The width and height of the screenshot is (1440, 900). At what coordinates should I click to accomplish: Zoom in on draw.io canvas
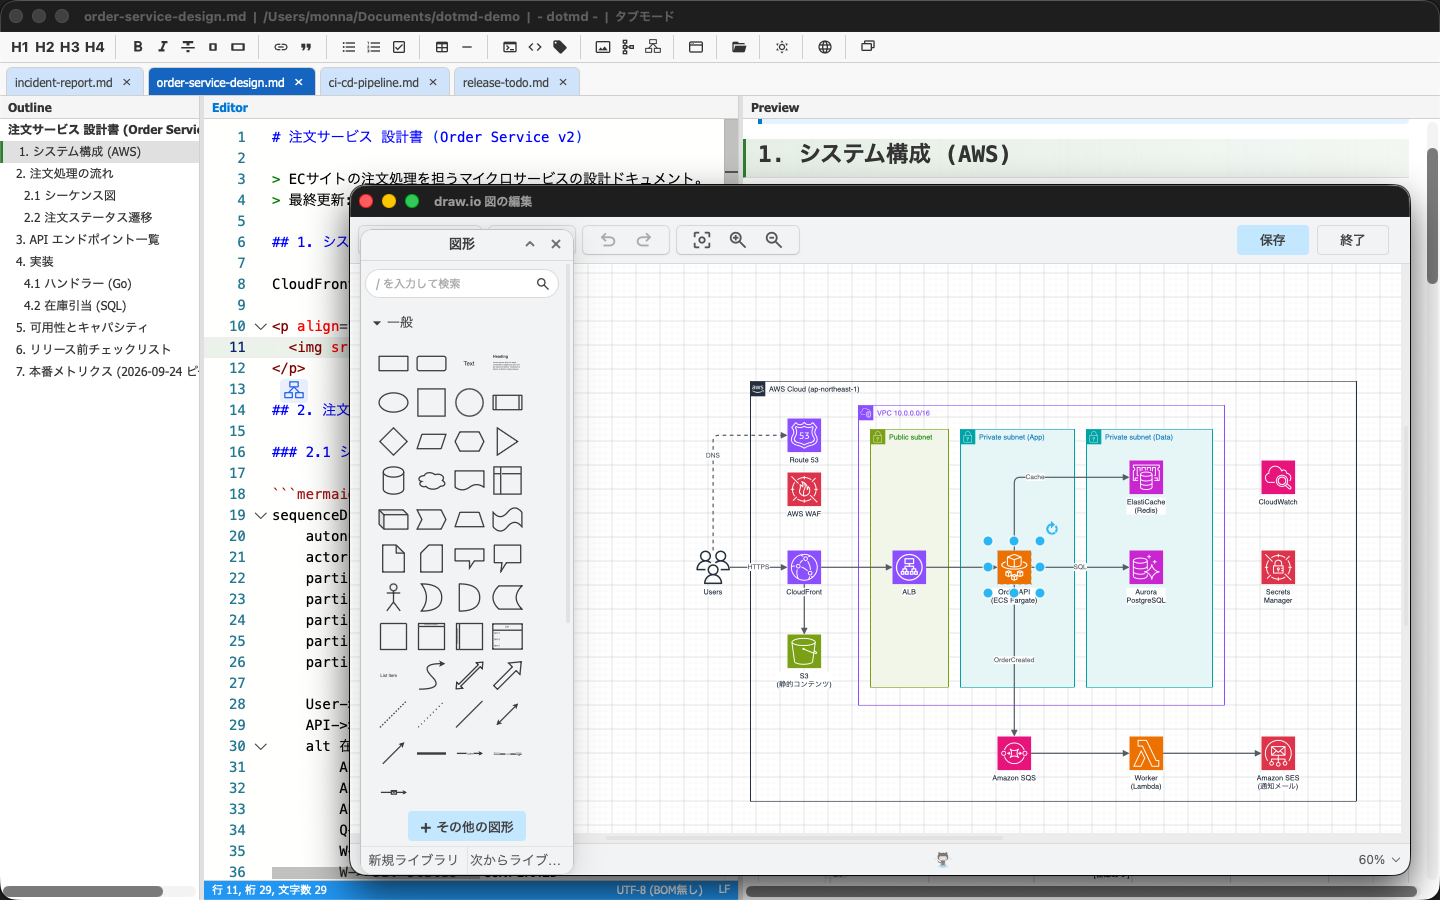[738, 240]
